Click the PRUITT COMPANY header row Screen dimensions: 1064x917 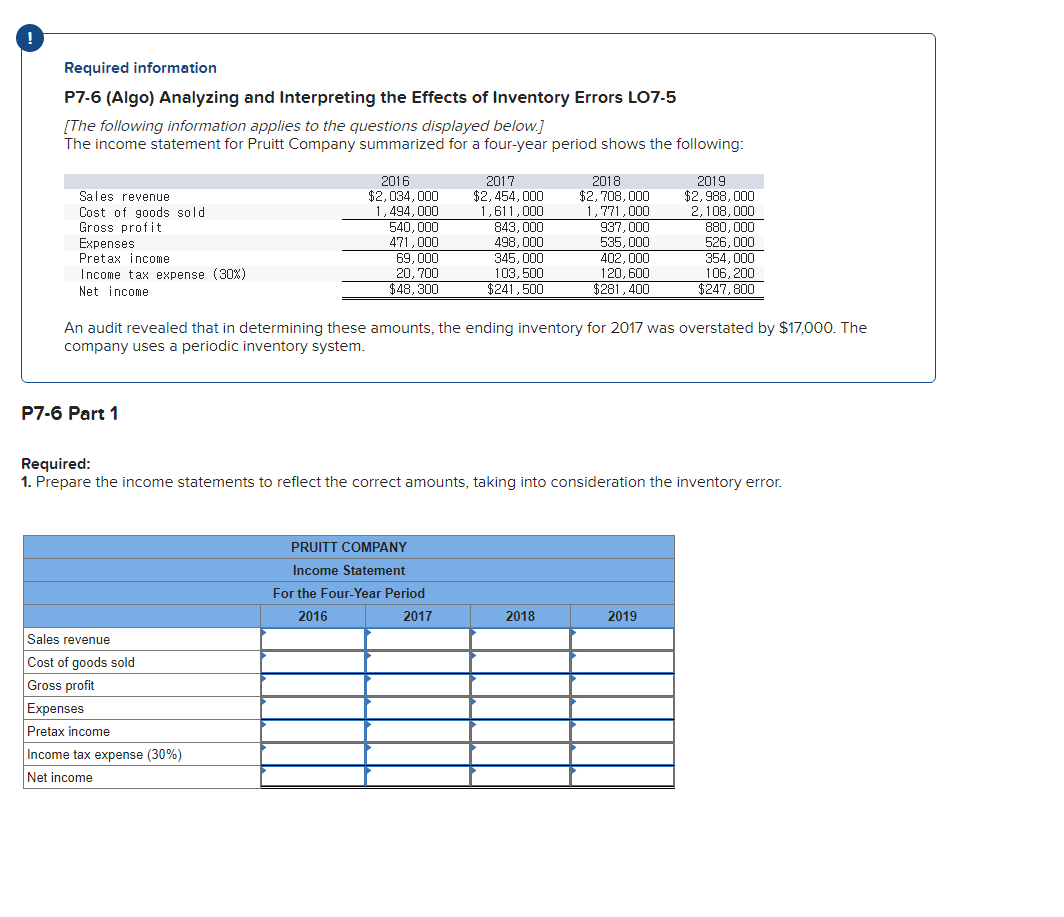click(348, 547)
